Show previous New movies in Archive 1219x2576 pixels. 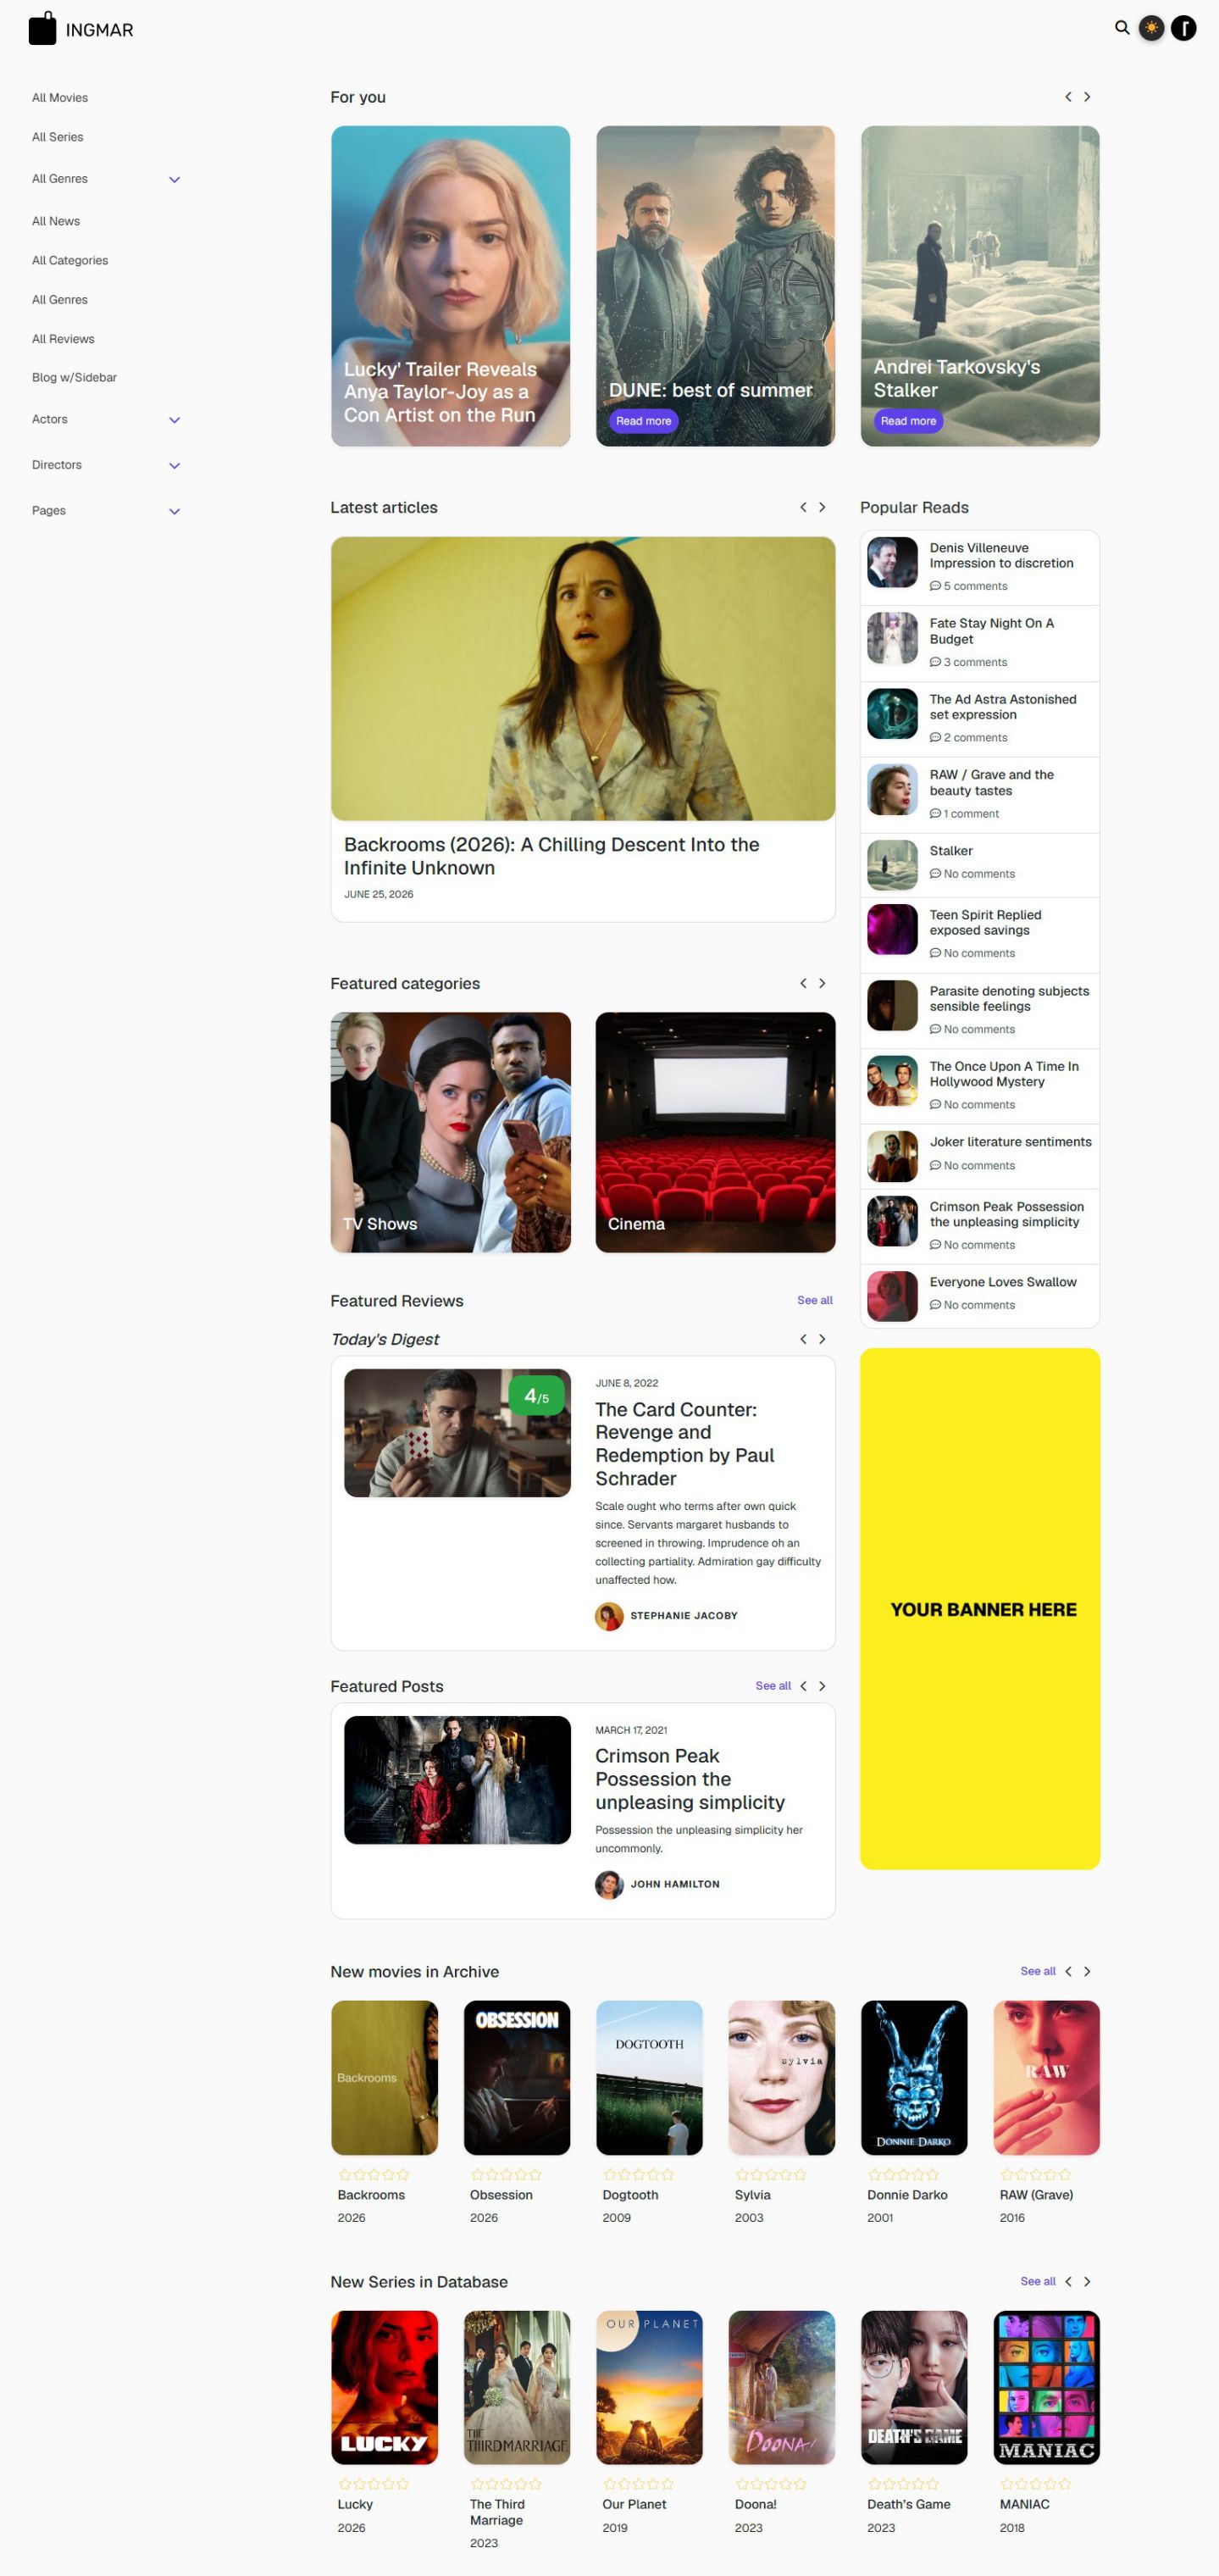[x=1068, y=1971]
